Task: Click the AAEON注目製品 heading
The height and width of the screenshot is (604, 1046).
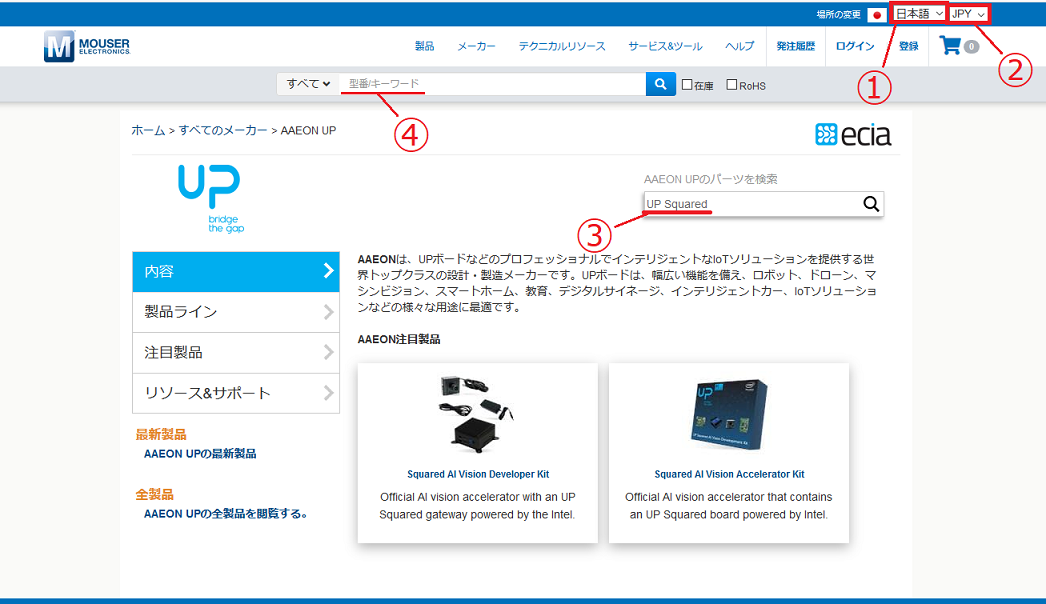Action: coord(399,339)
